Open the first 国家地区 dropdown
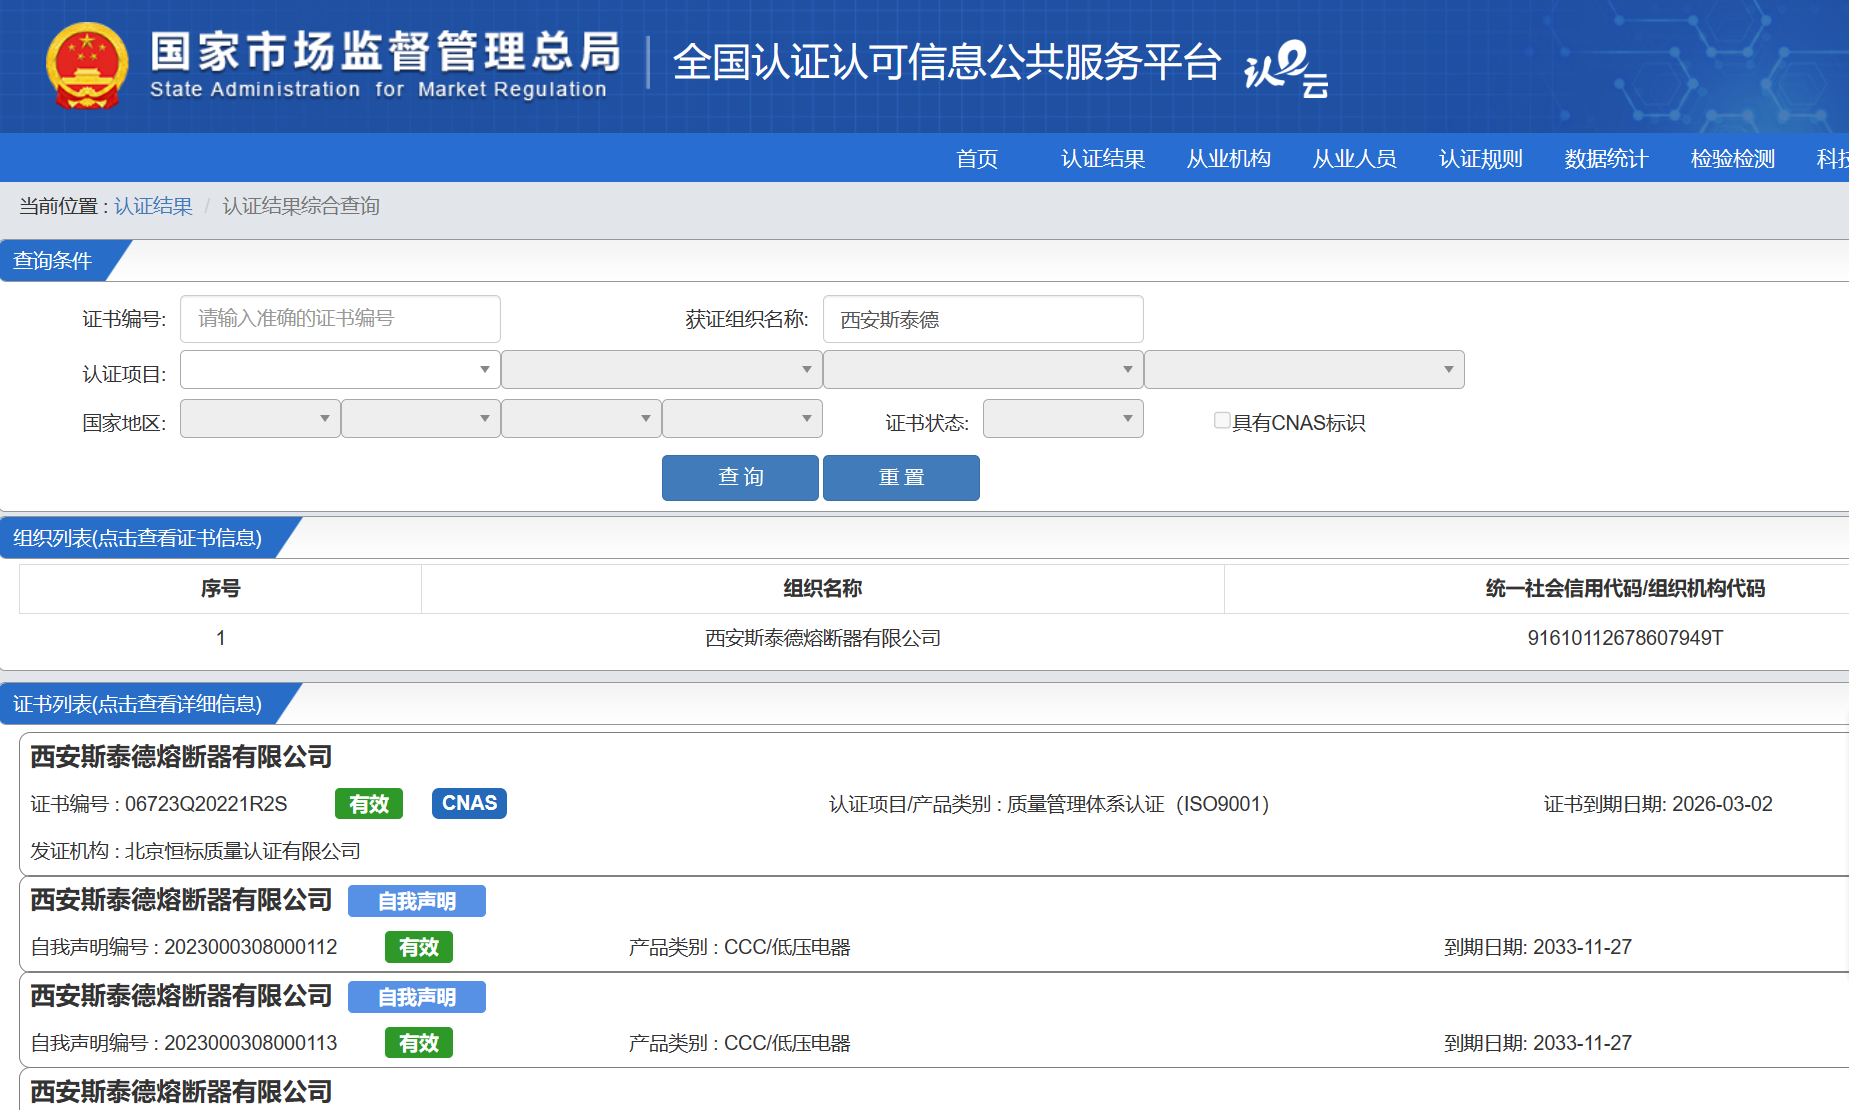1849x1110 pixels. (260, 419)
